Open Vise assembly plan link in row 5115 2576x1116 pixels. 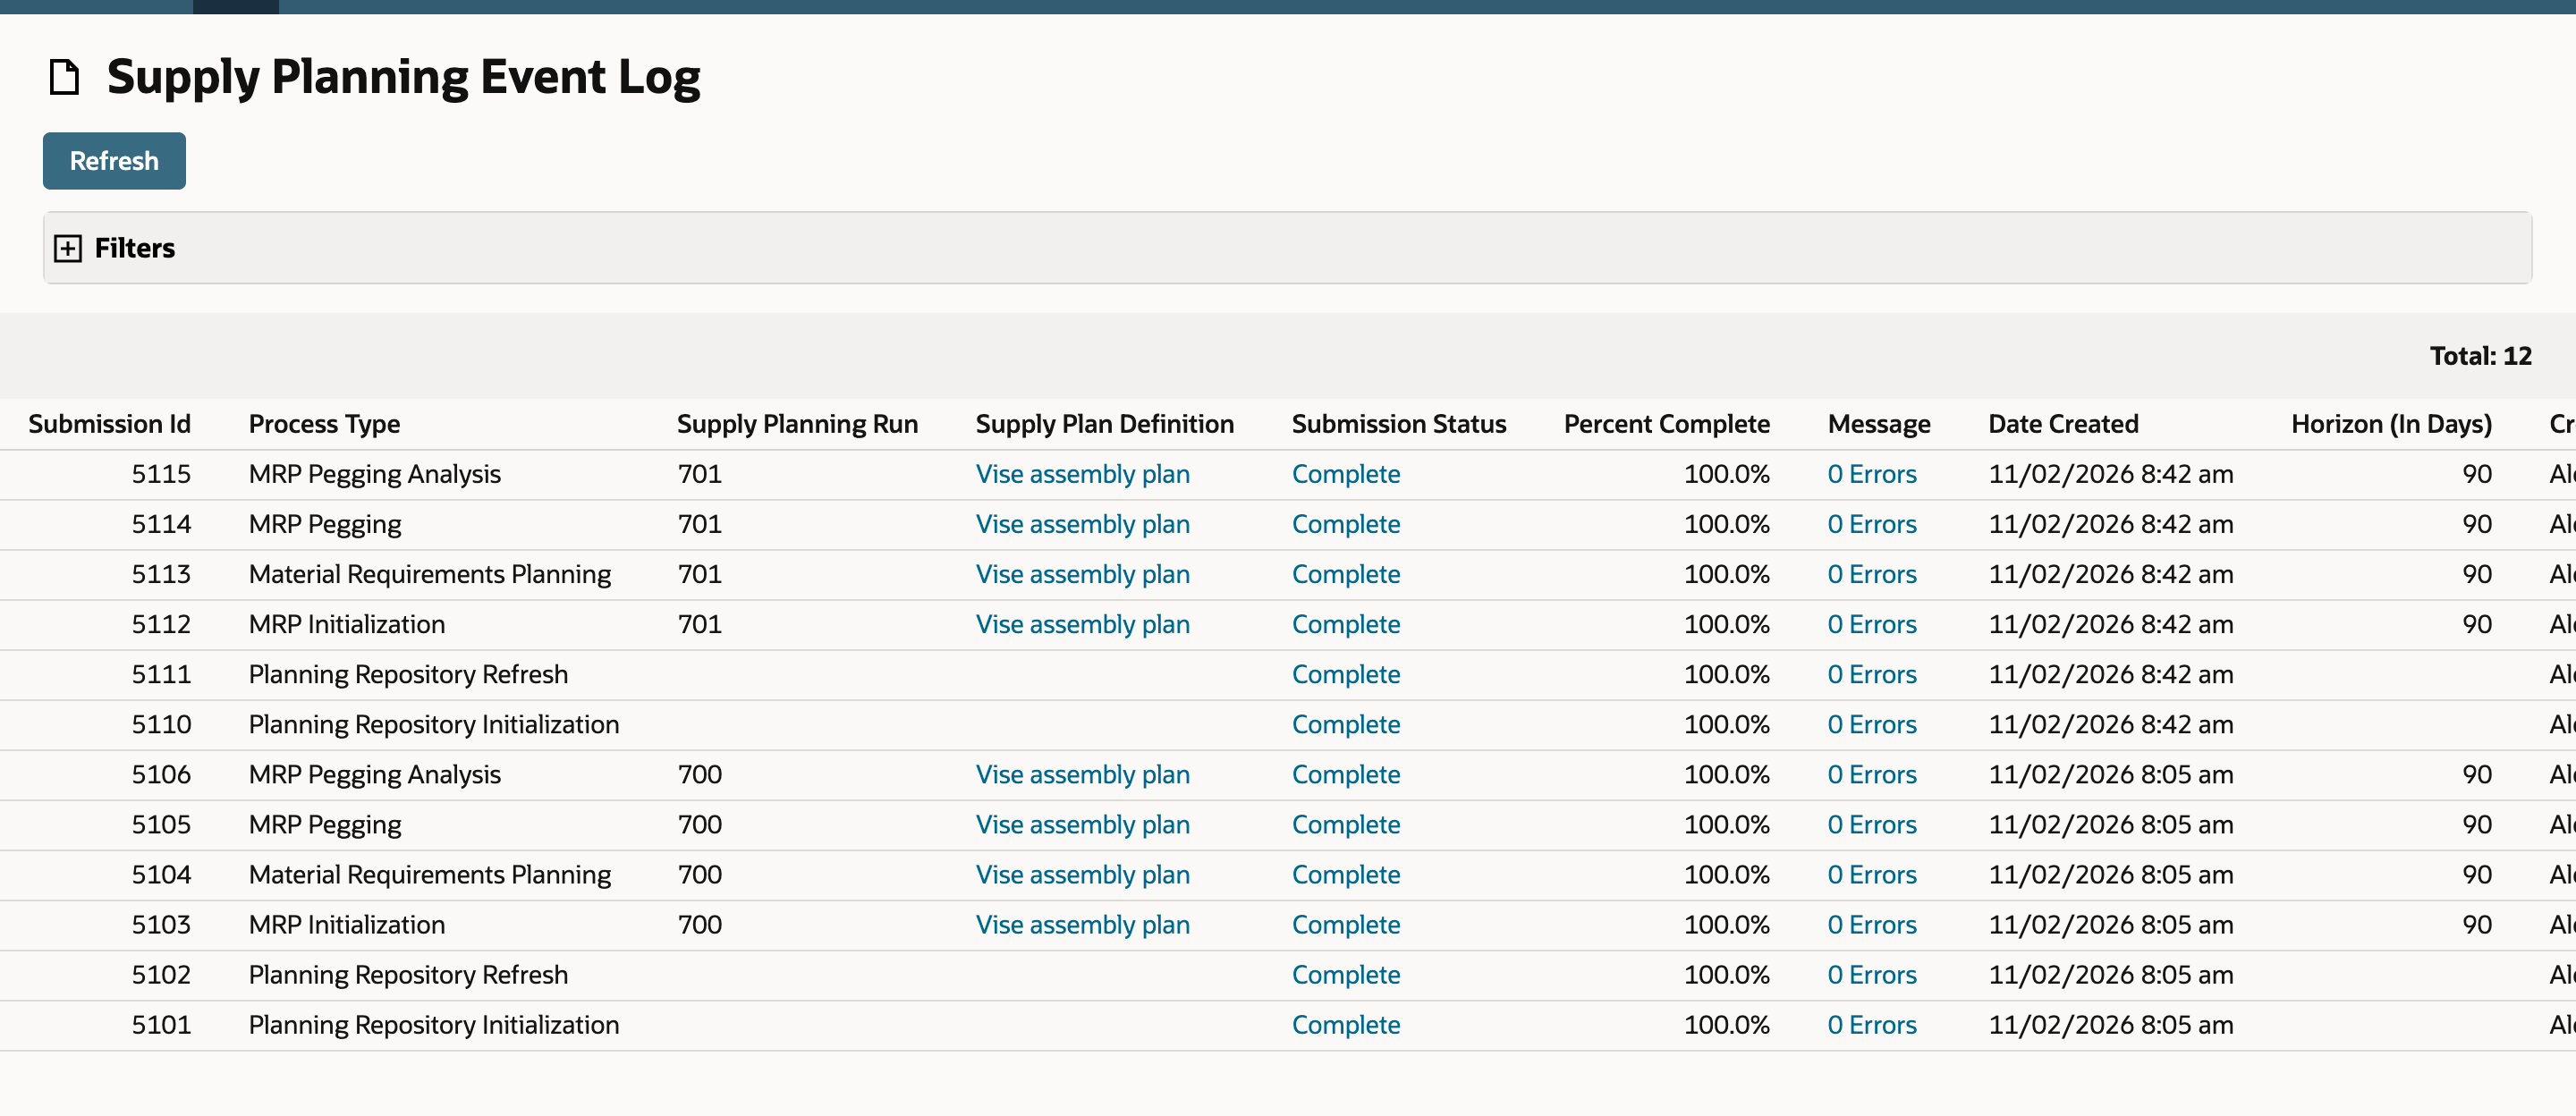pyautogui.click(x=1082, y=474)
